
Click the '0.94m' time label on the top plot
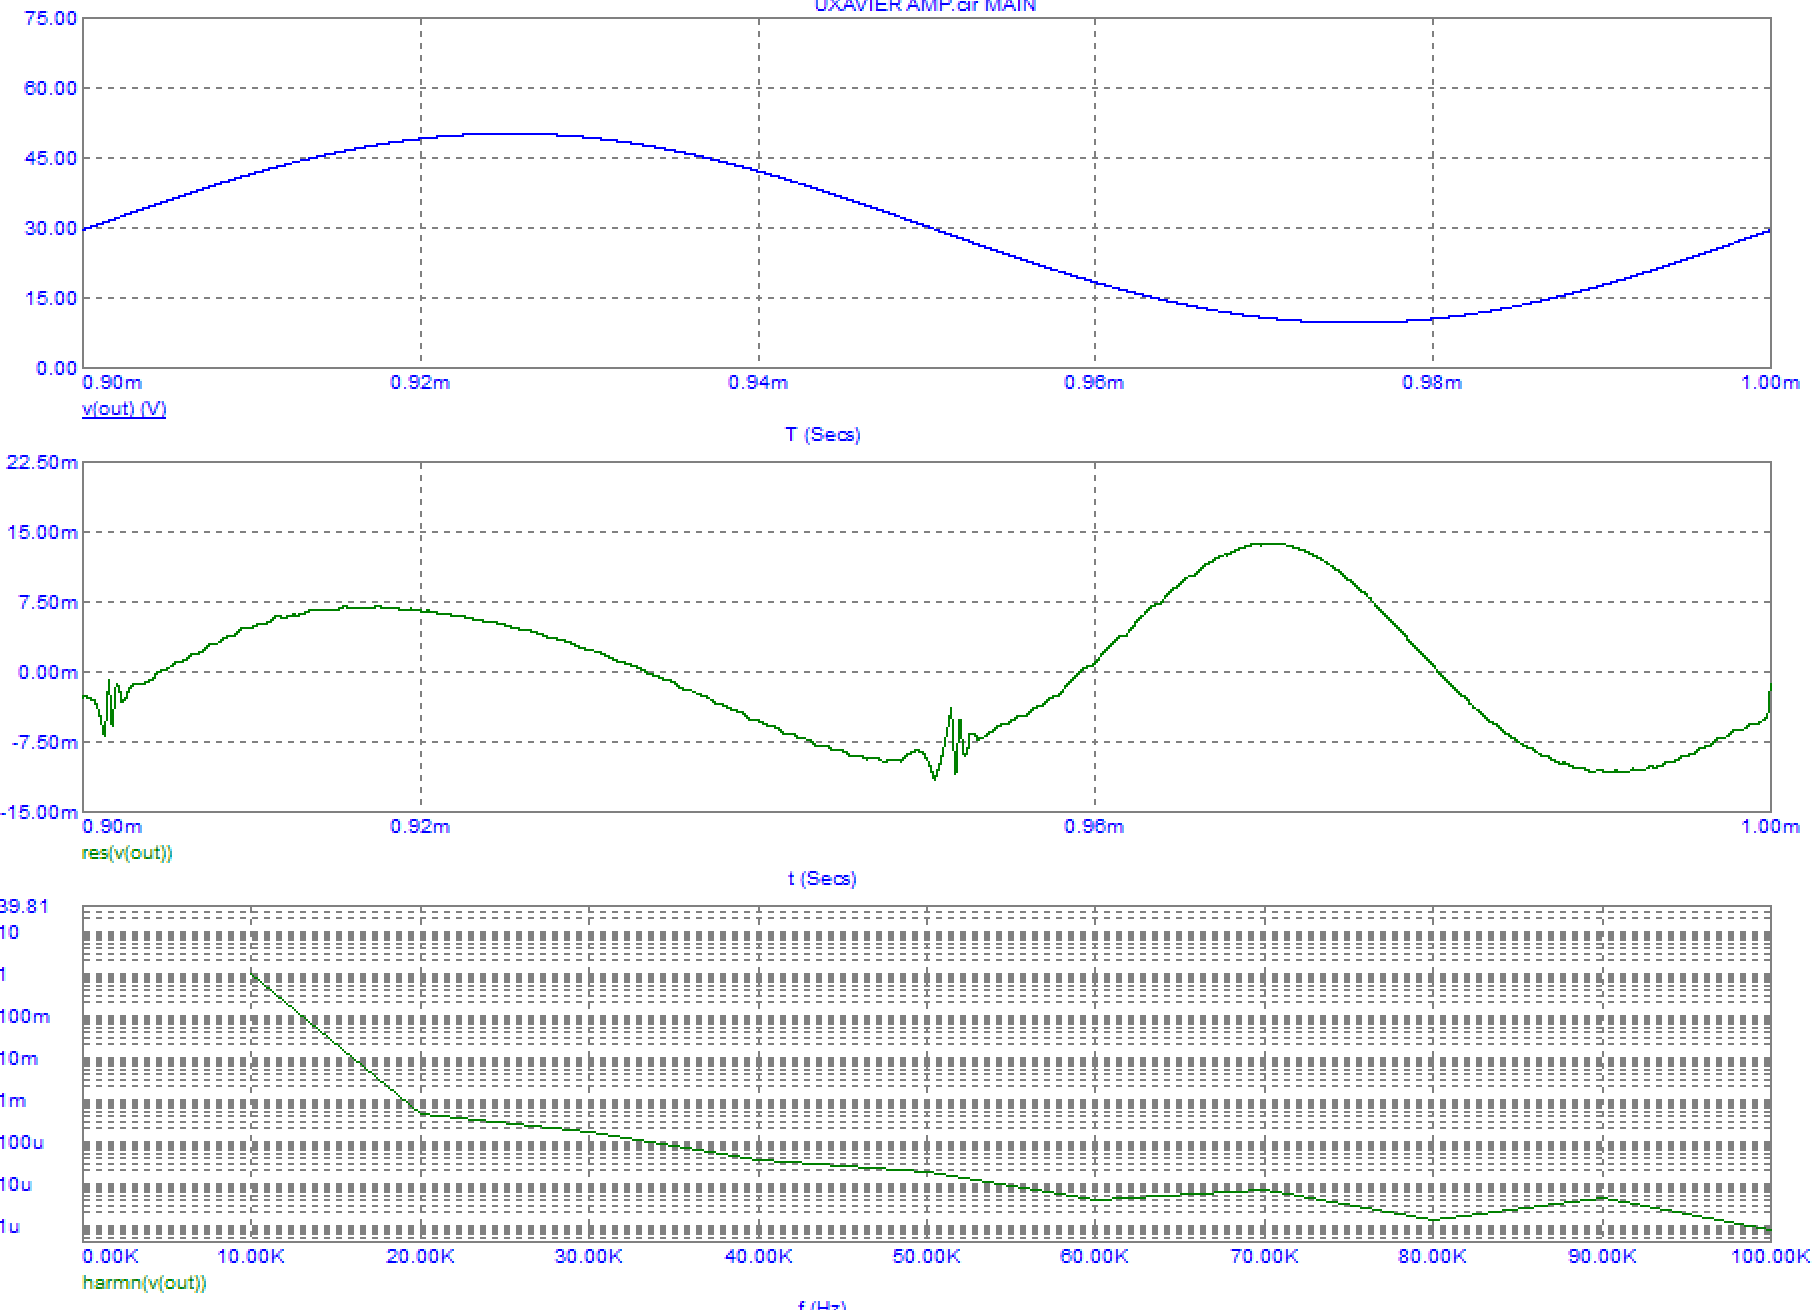758,383
